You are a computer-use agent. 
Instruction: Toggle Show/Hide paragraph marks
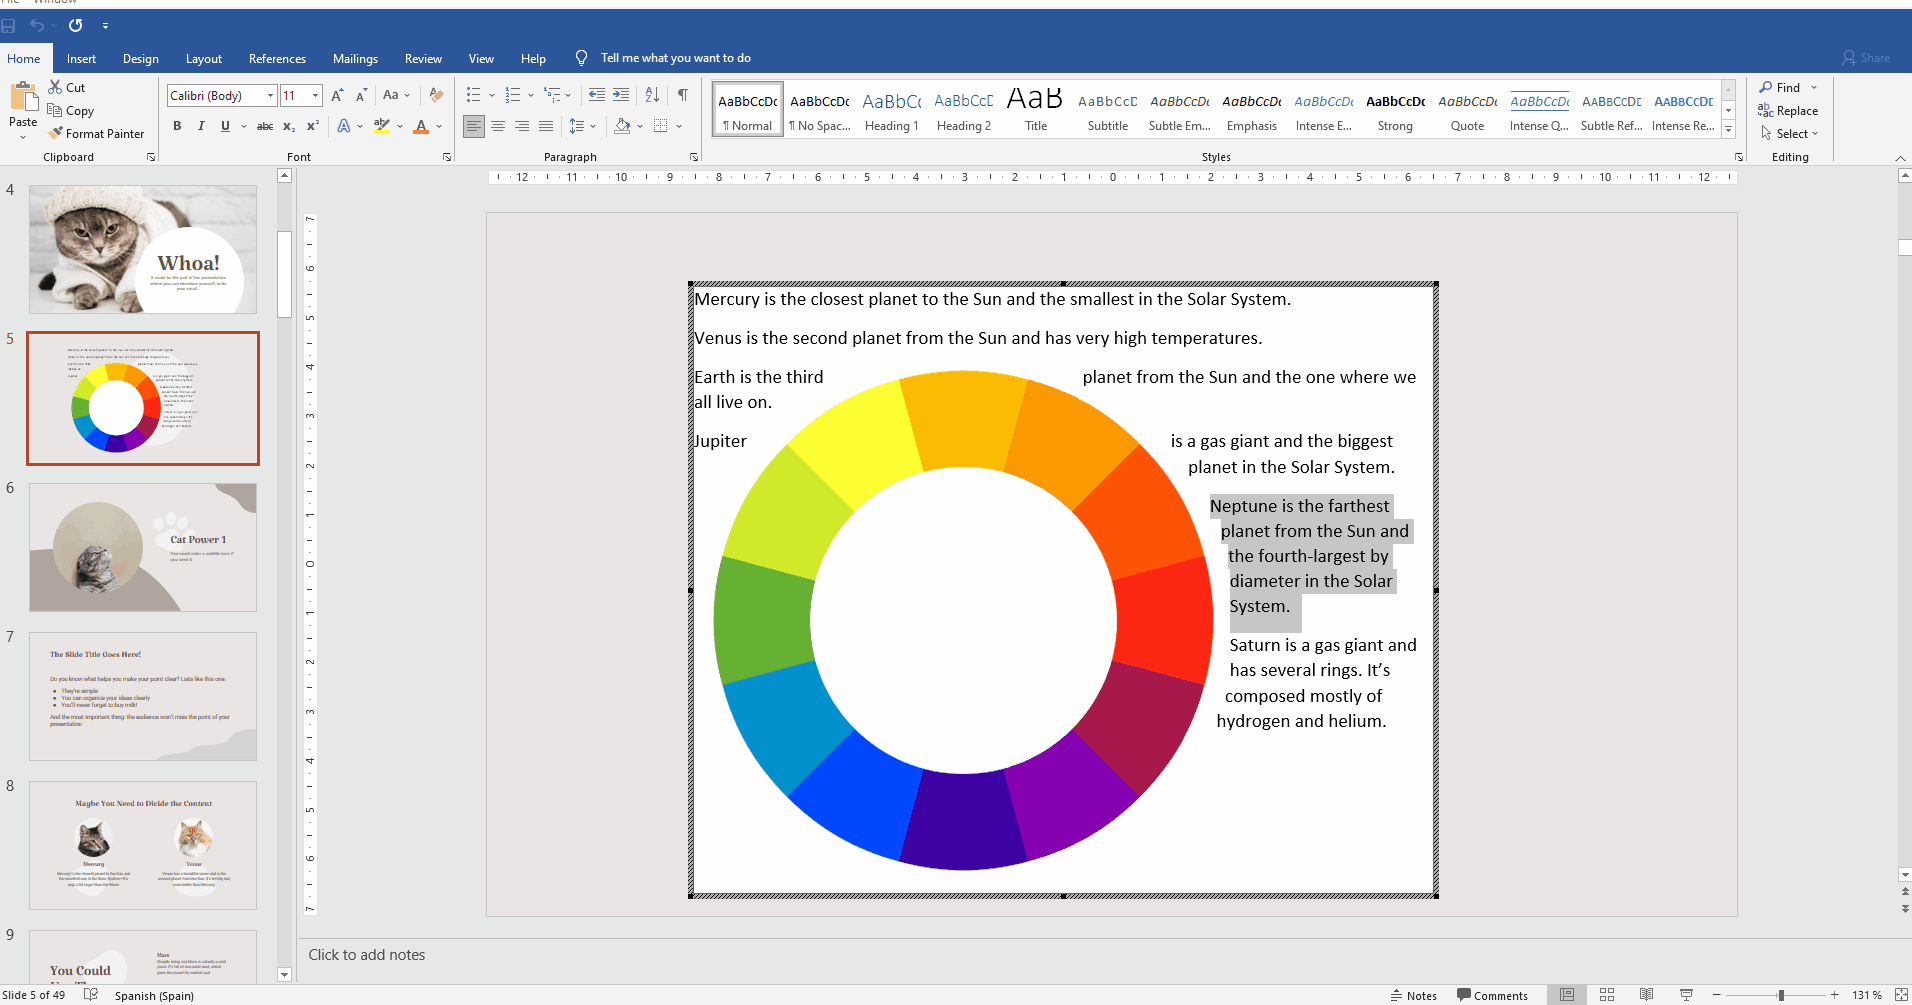(x=682, y=95)
